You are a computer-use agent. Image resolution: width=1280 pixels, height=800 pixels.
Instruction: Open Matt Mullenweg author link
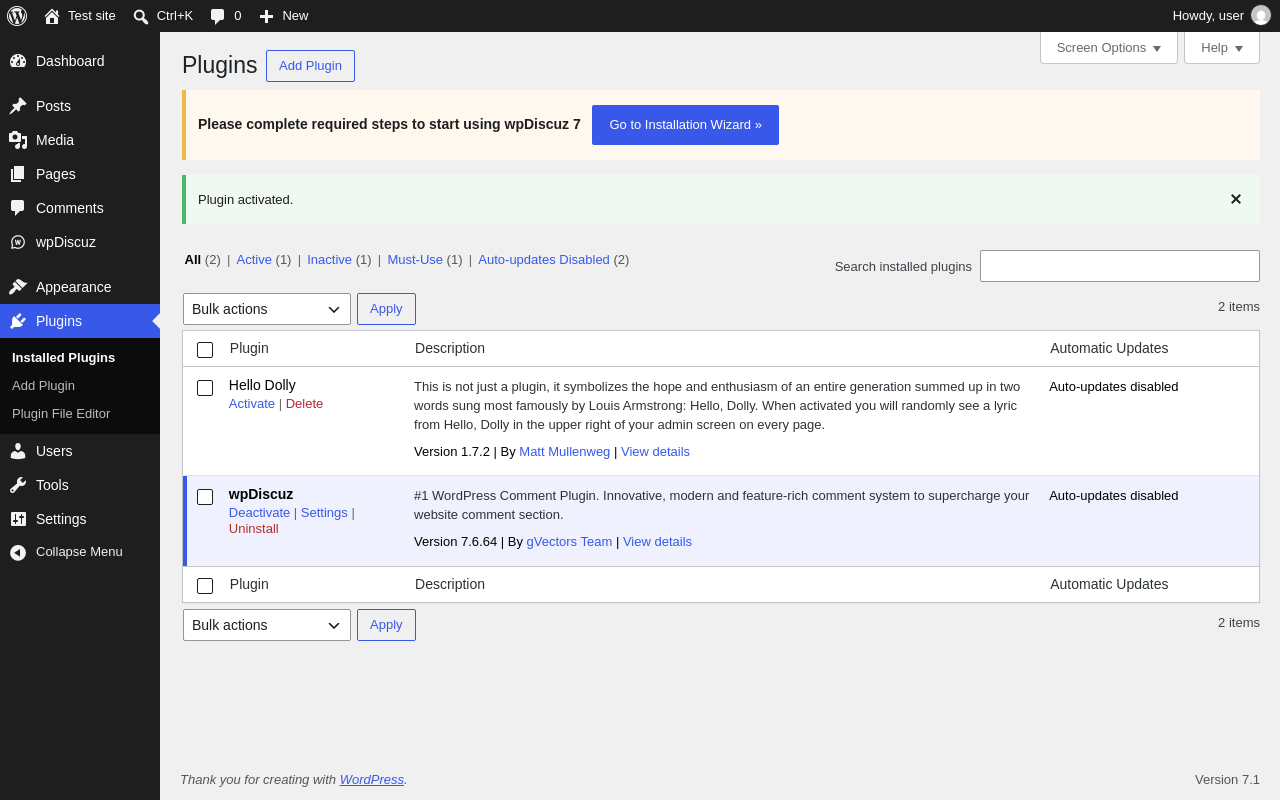click(x=564, y=452)
